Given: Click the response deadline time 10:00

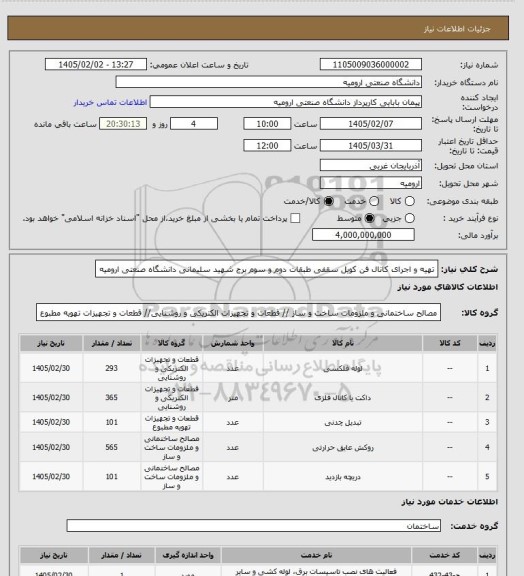Looking at the screenshot, I should point(267,124).
